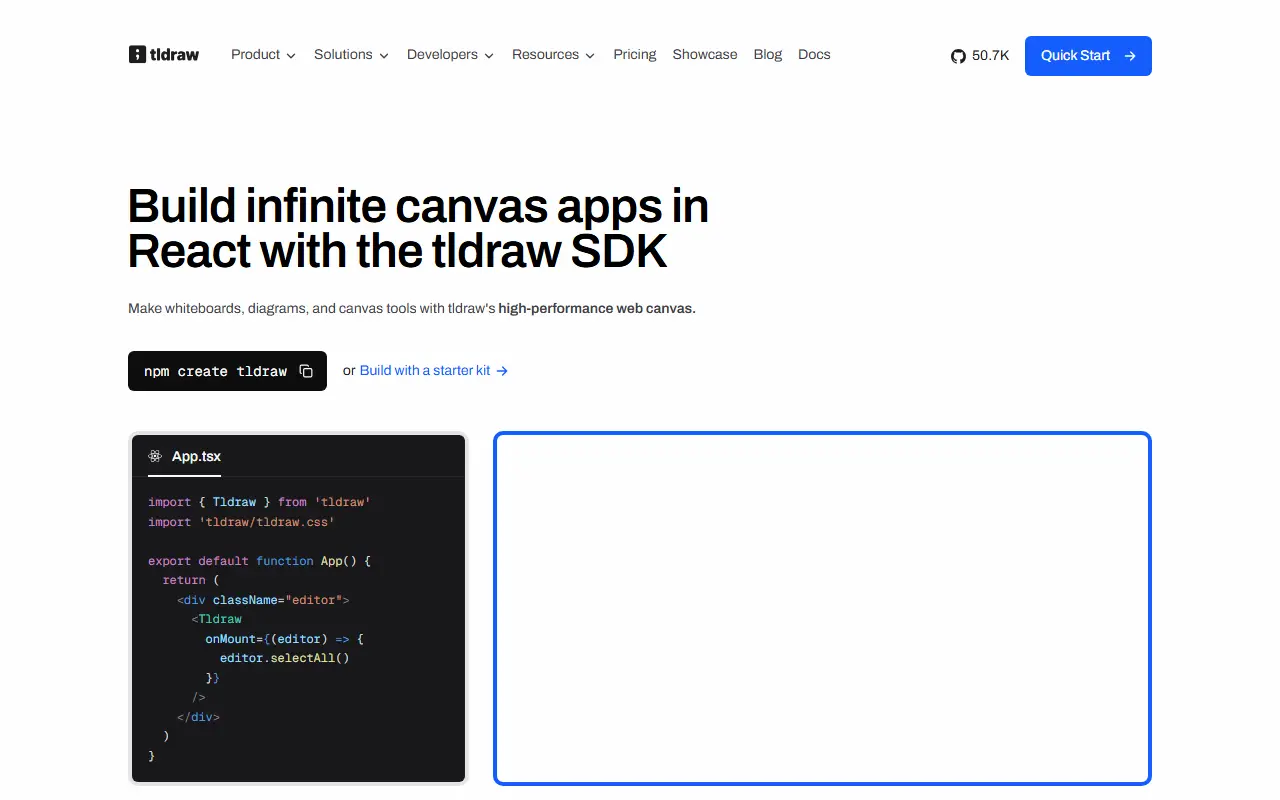
Task: Click the React icon beside App.tsx
Action: (155, 456)
